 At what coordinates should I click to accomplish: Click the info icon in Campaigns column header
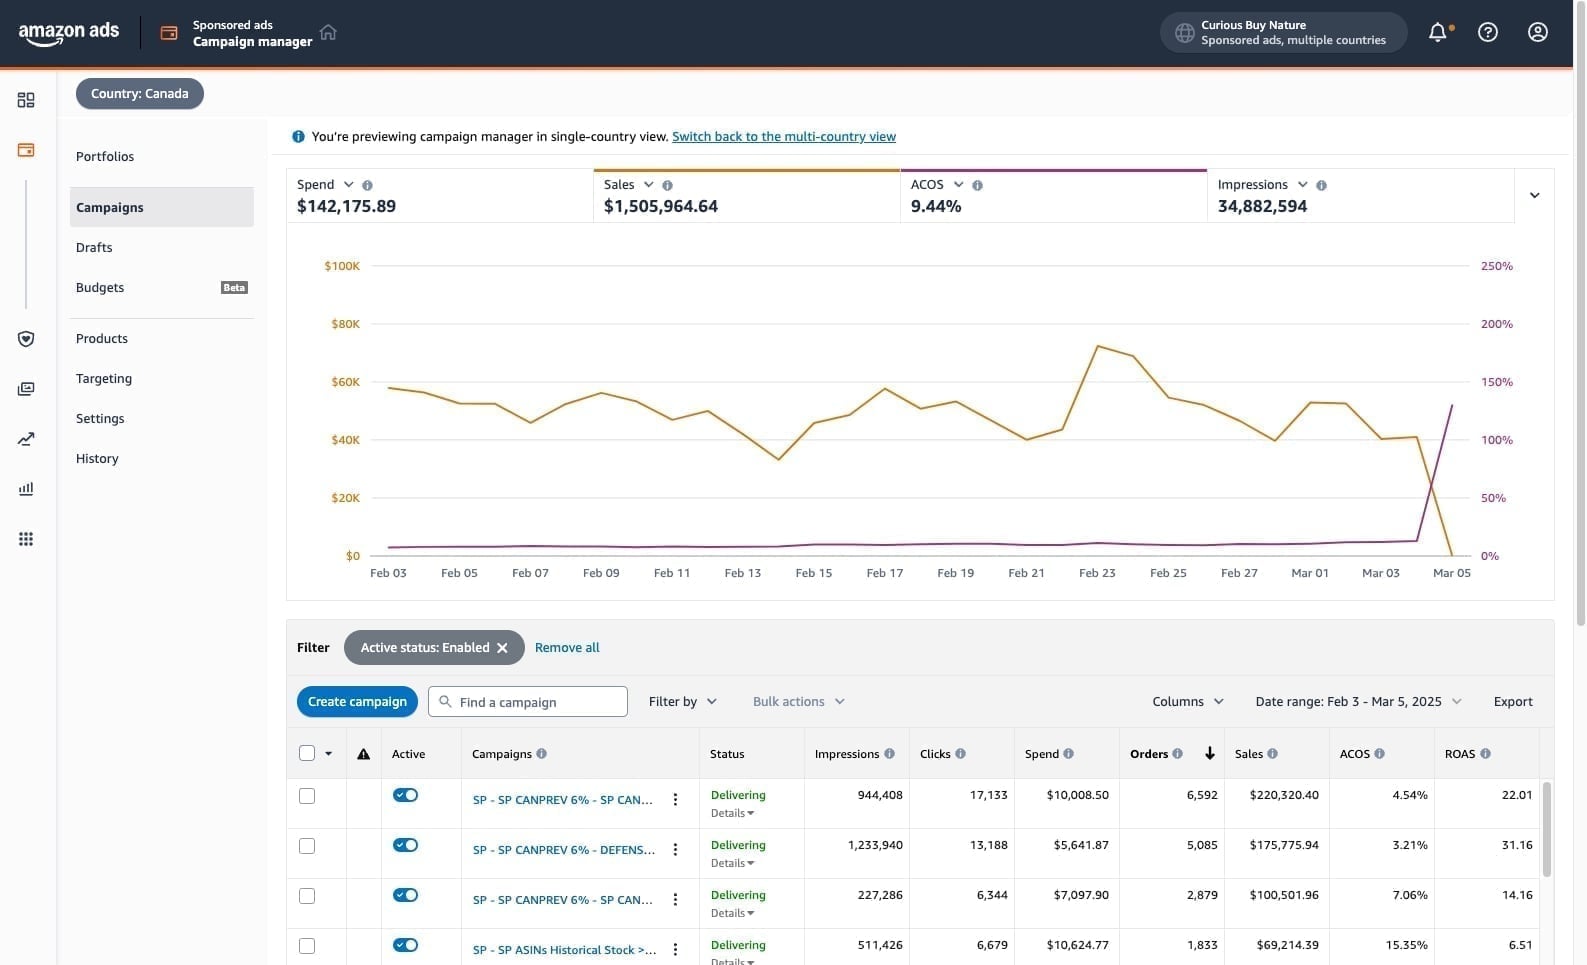pos(541,754)
